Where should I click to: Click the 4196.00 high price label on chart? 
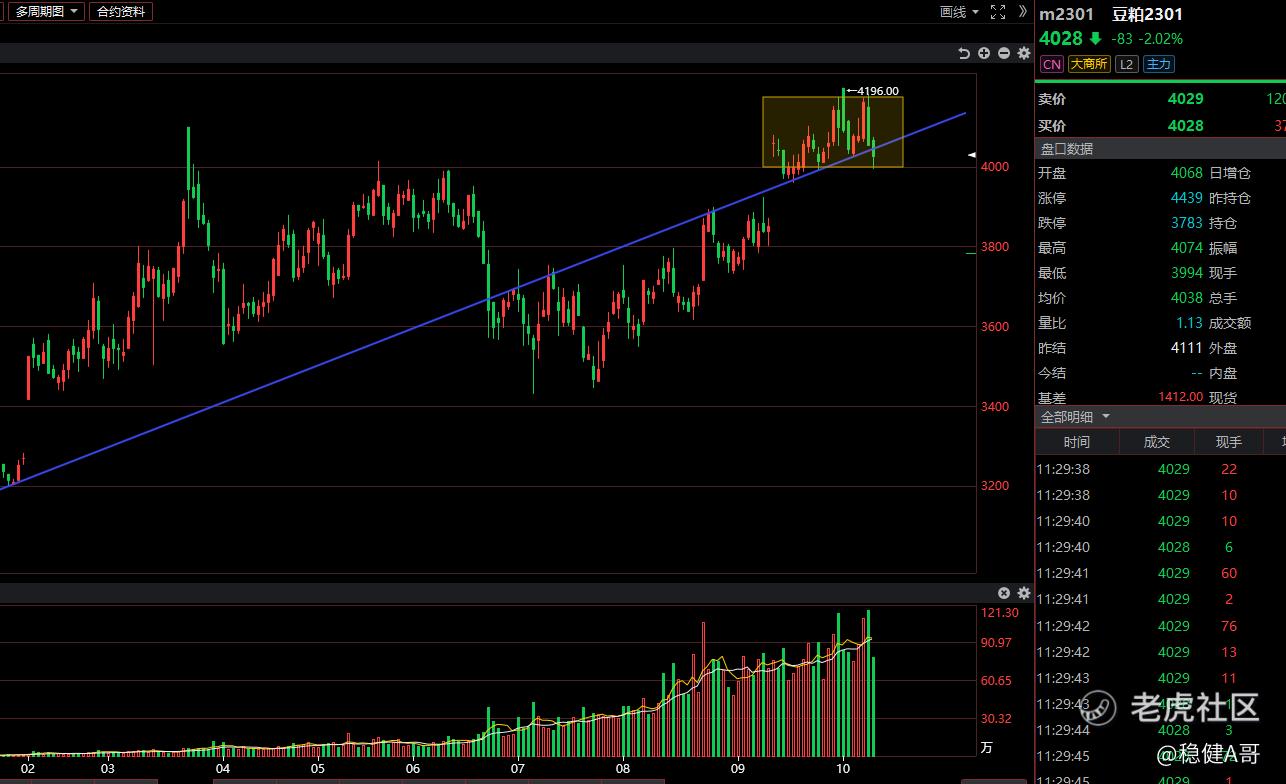click(878, 91)
